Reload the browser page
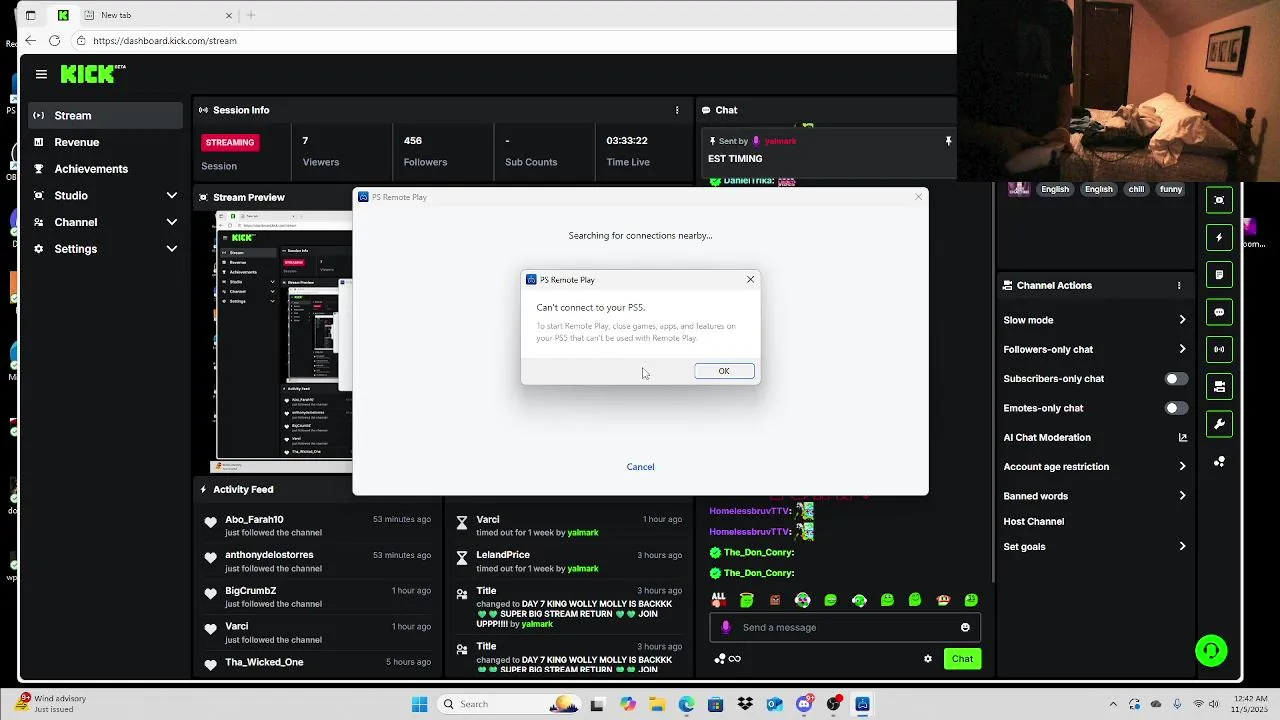The width and height of the screenshot is (1280, 720). tap(55, 41)
